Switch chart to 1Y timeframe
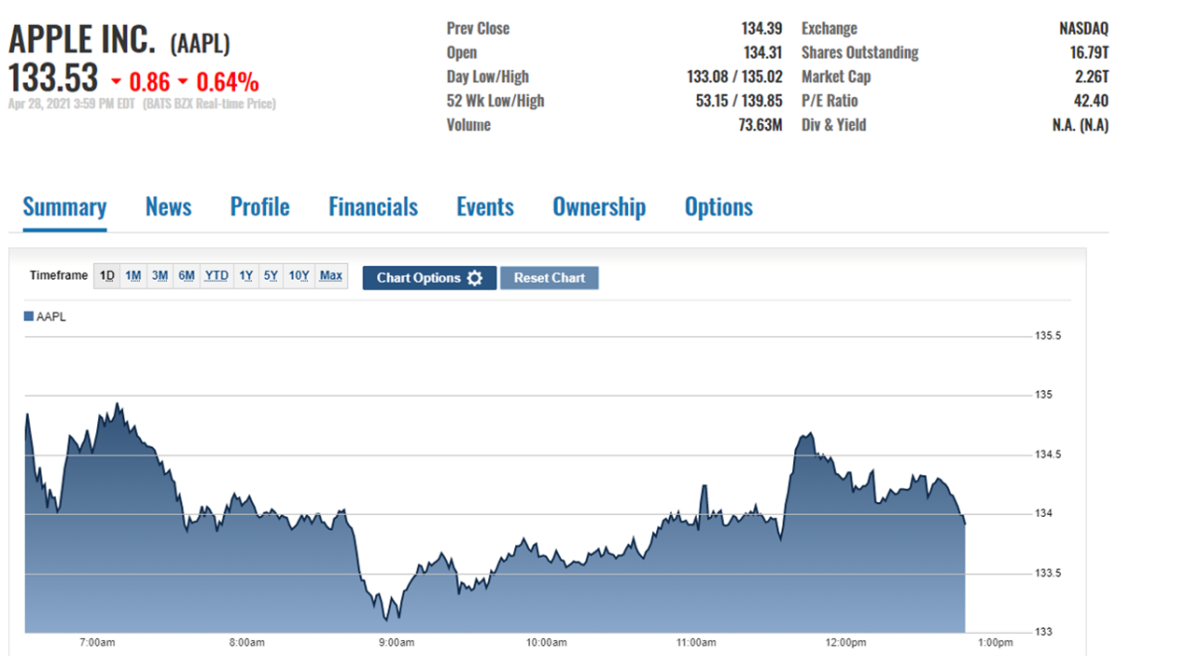1200x656 pixels. pos(246,276)
